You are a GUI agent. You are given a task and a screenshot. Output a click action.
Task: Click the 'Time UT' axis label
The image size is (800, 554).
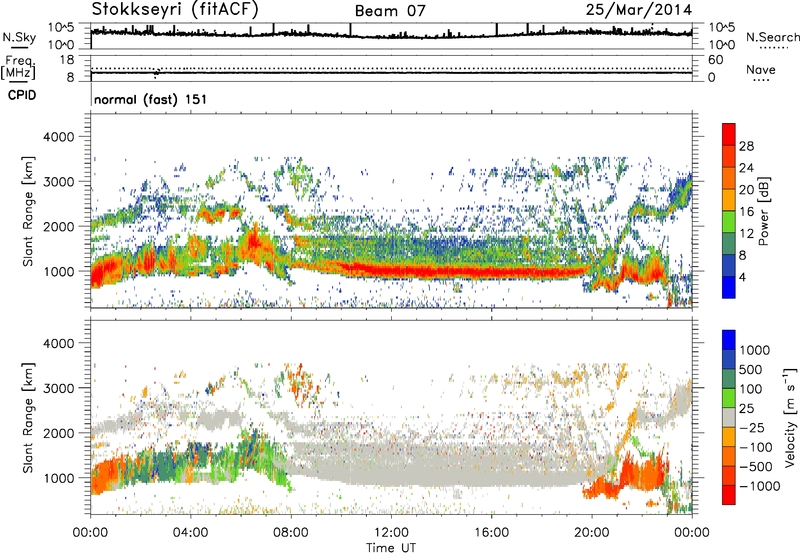coord(391,547)
